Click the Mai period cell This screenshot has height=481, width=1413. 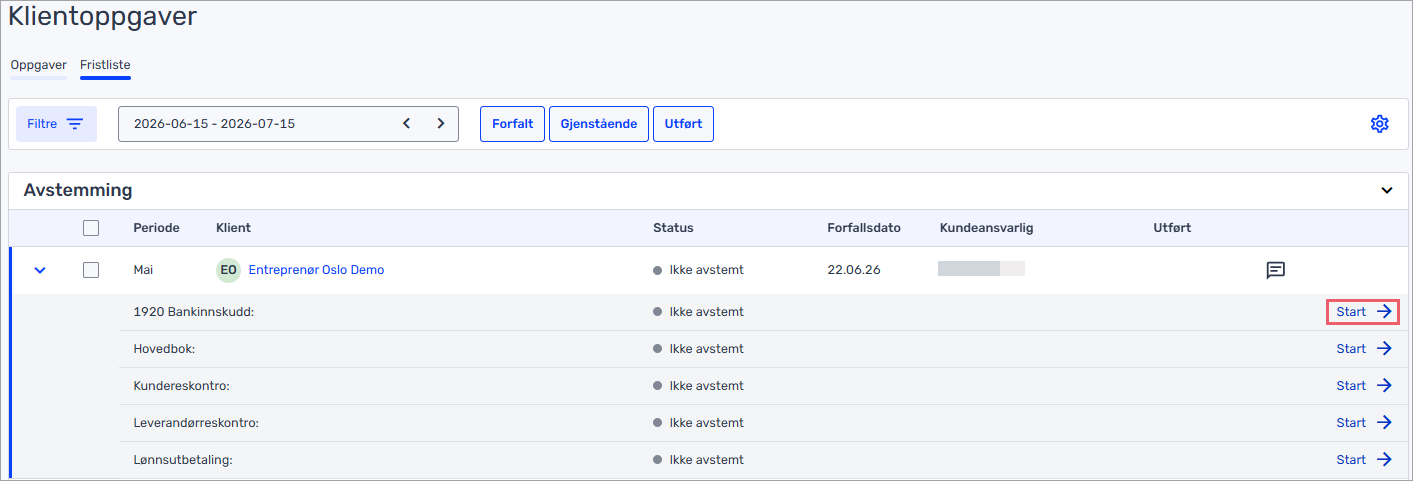(x=145, y=270)
